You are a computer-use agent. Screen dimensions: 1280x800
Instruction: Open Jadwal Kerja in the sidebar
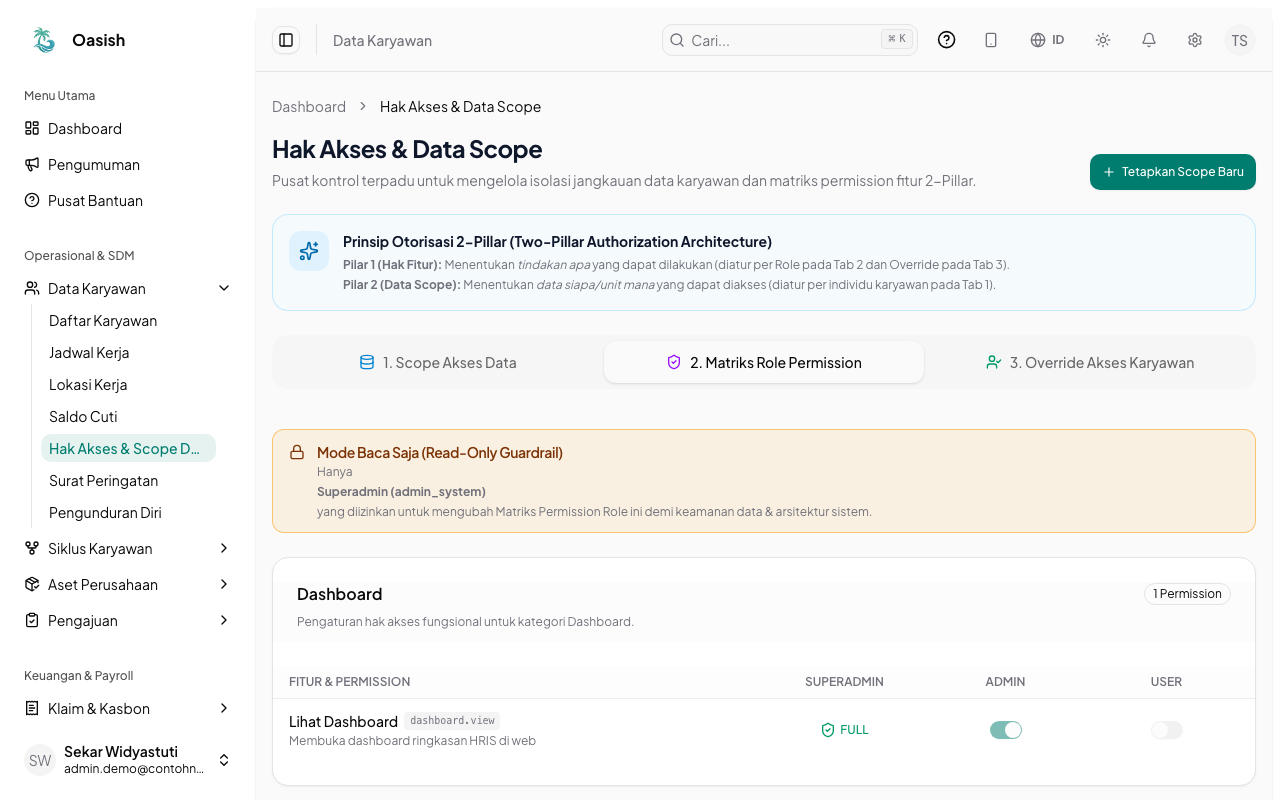coord(128,353)
